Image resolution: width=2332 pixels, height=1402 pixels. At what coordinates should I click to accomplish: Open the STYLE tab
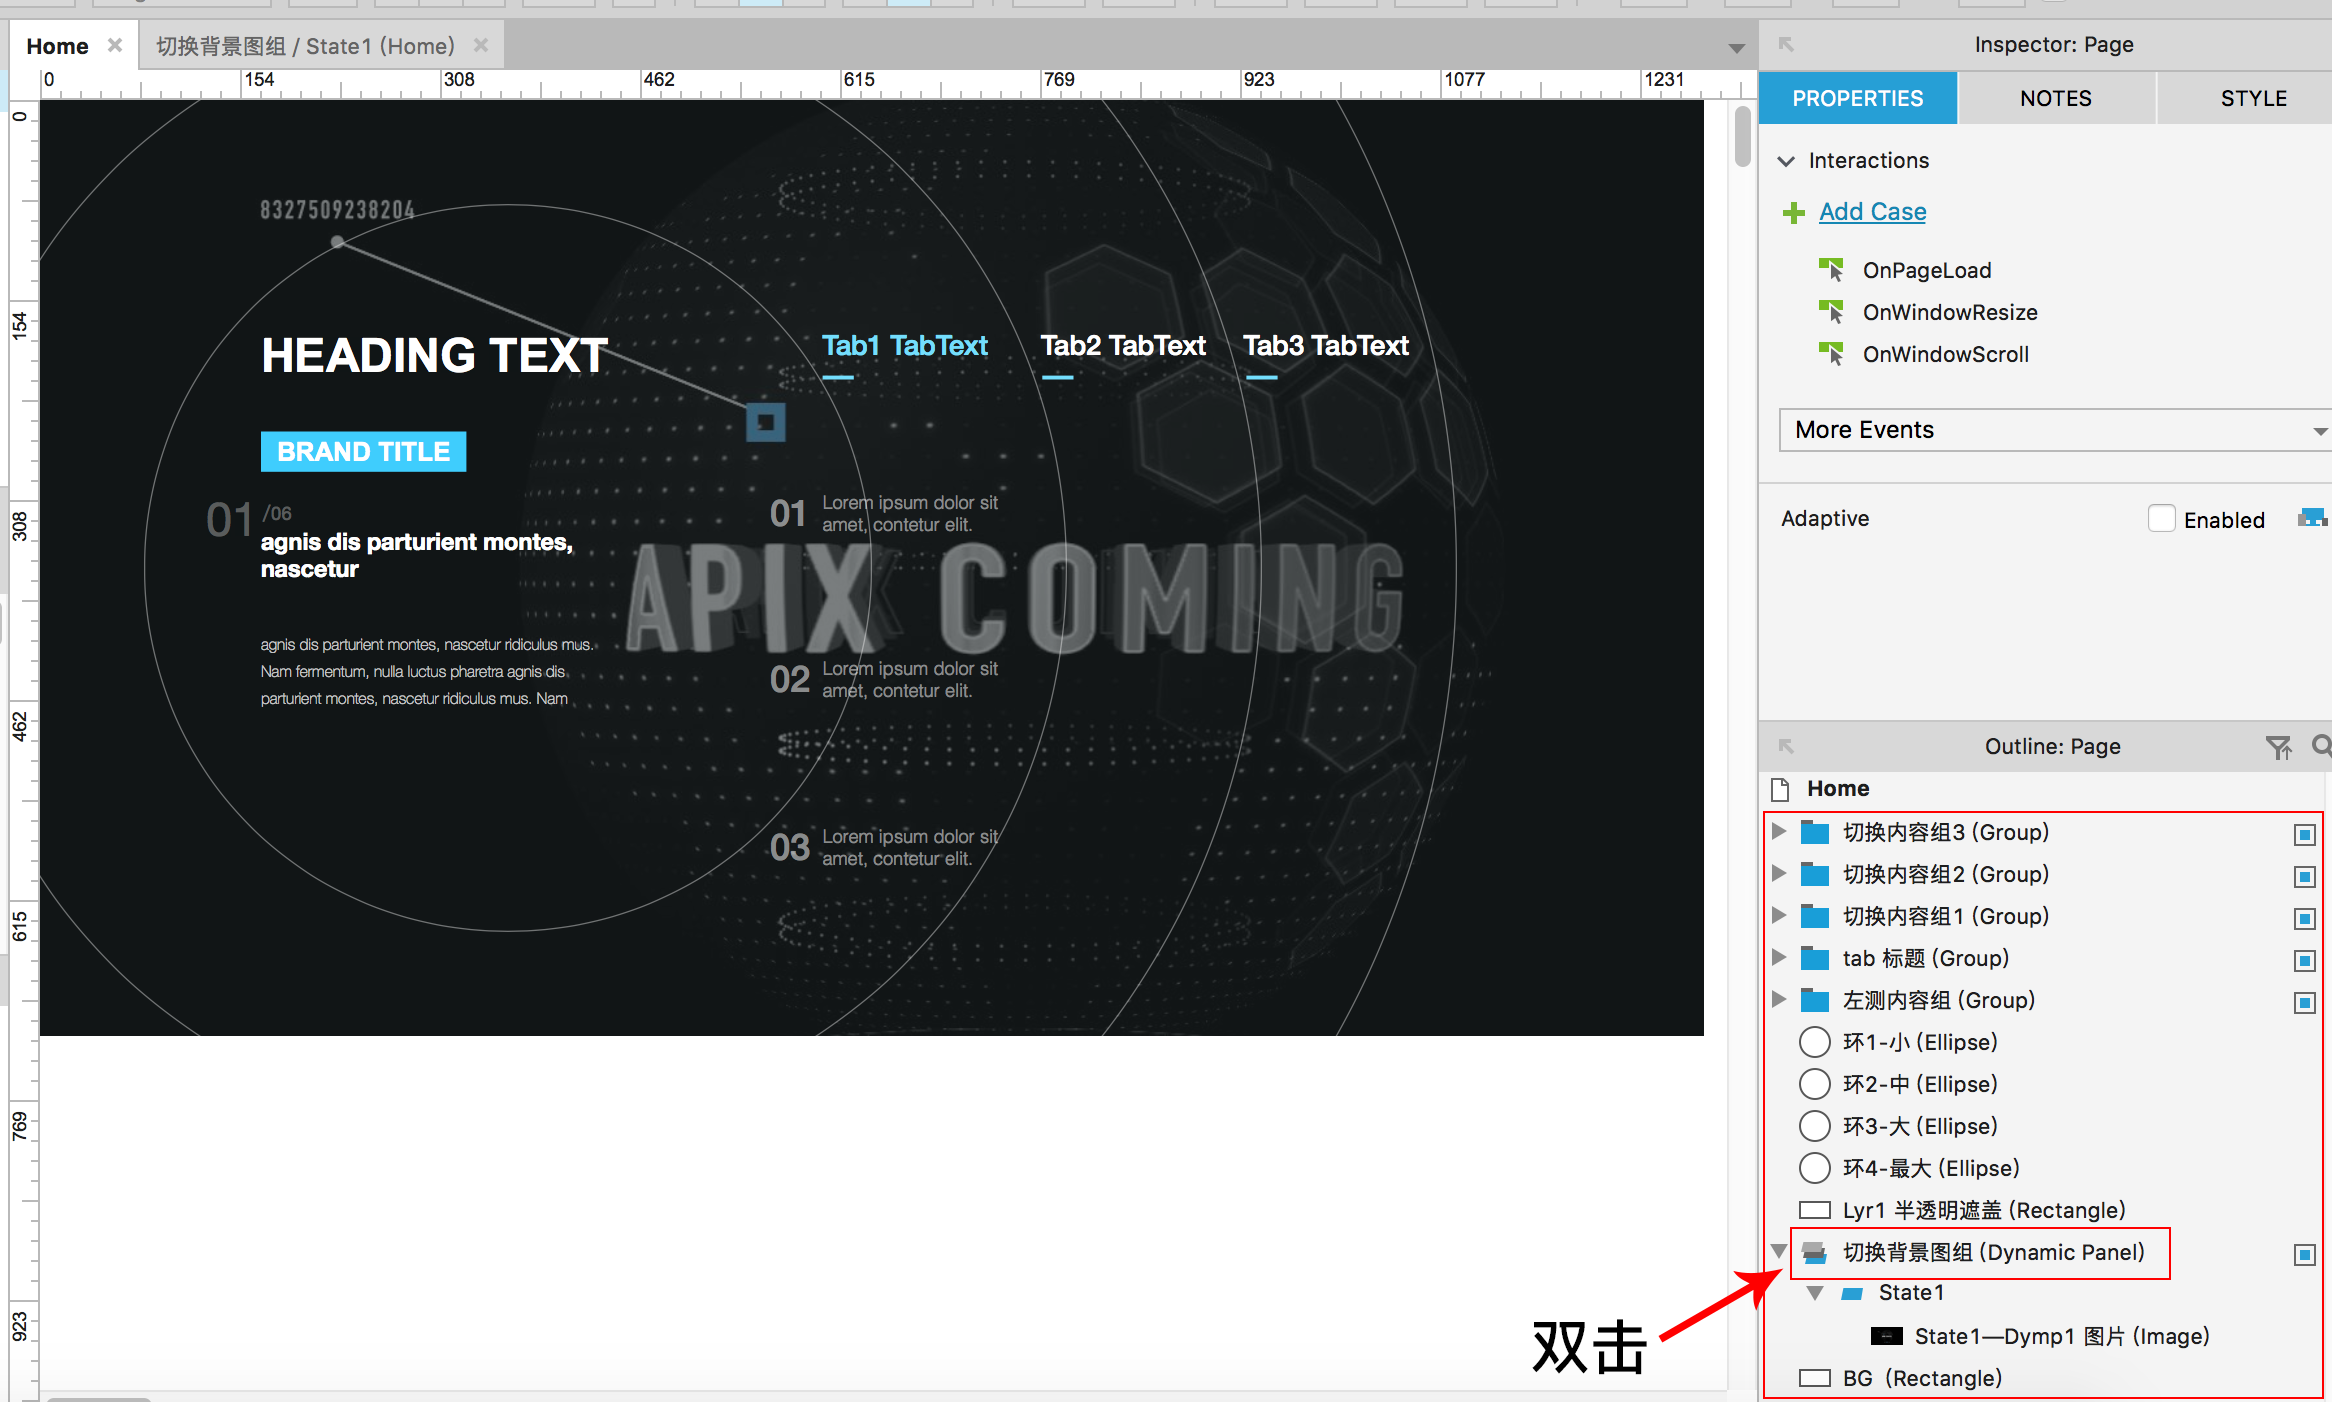coord(2253,98)
